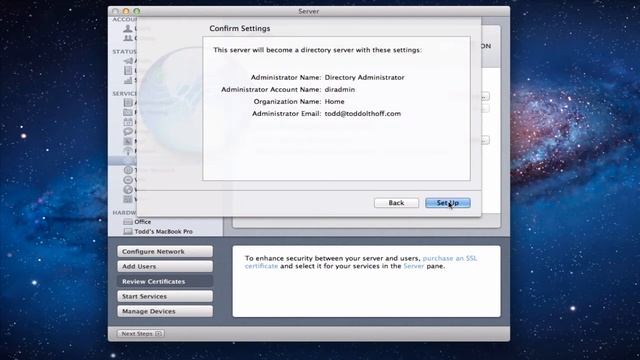Click the Set Up button
This screenshot has width=640, height=360.
tap(448, 203)
